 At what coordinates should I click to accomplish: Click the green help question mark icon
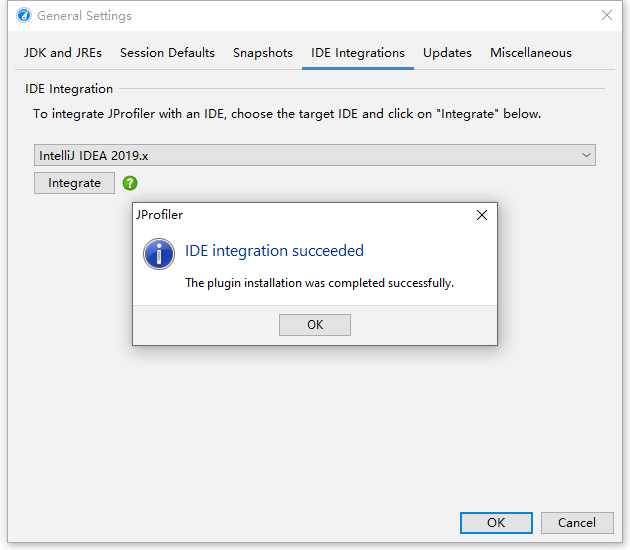click(x=130, y=183)
